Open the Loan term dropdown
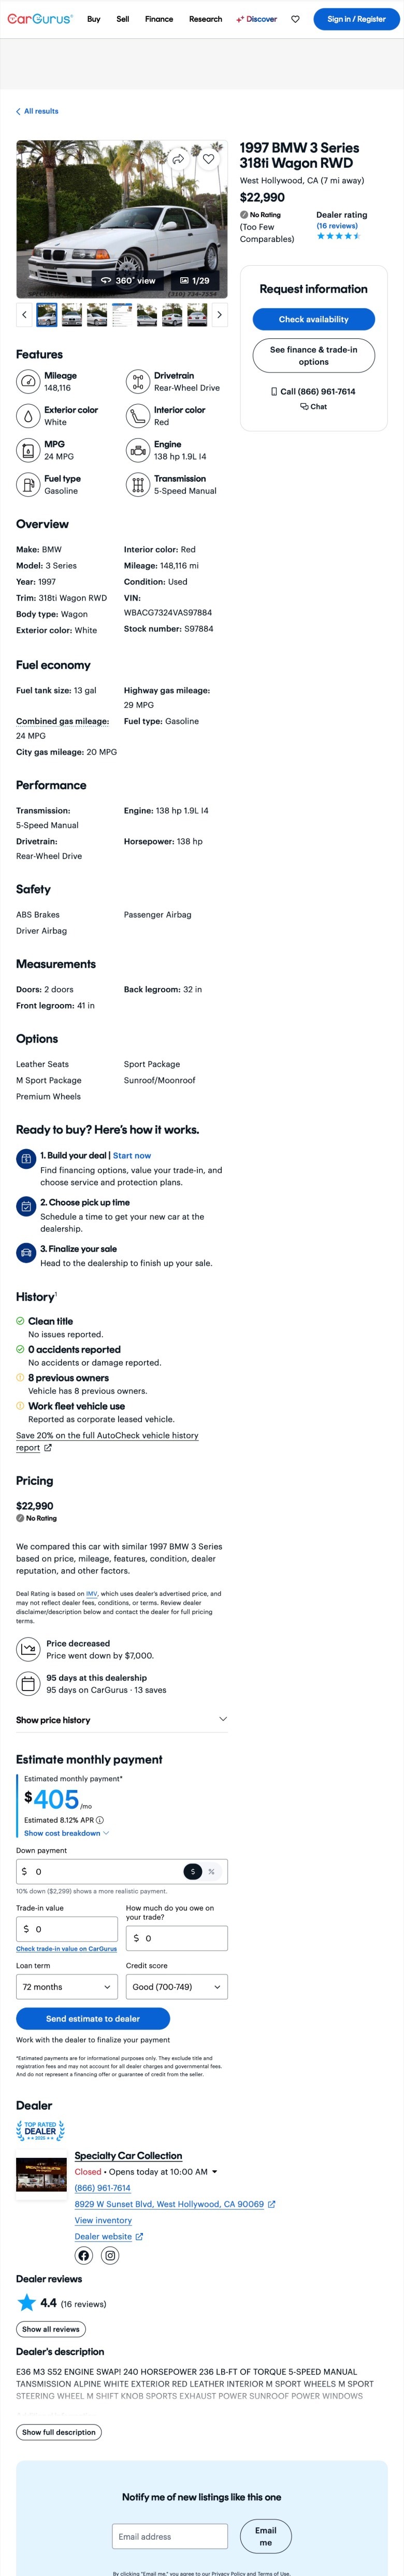This screenshot has width=404, height=2576. (x=67, y=1987)
